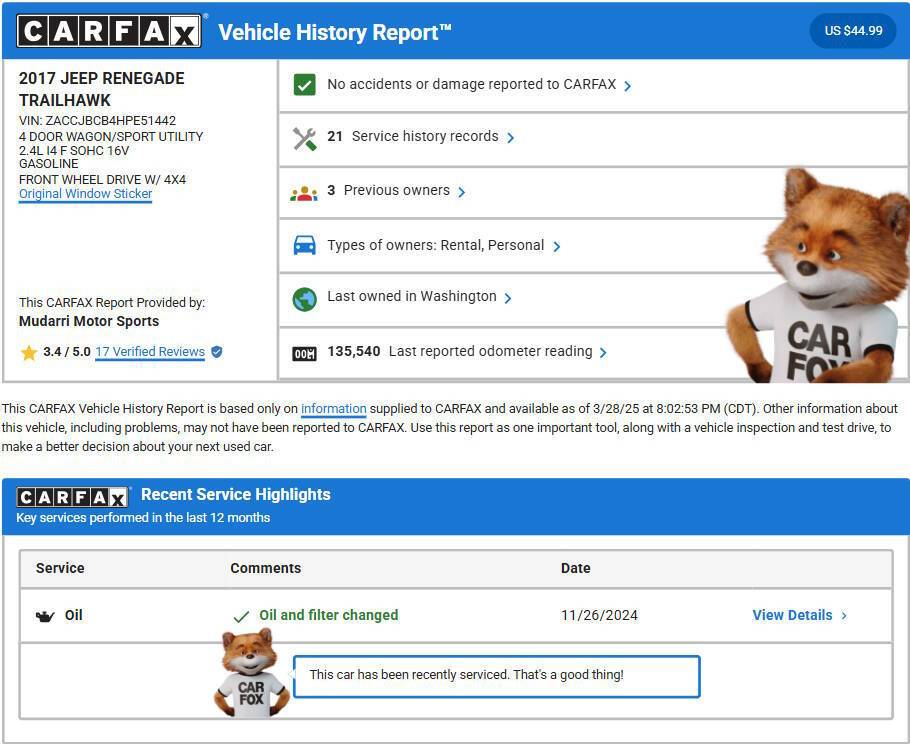The width and height of the screenshot is (910, 744).
Task: Click the oil can icon in Service row
Action: (x=45, y=616)
